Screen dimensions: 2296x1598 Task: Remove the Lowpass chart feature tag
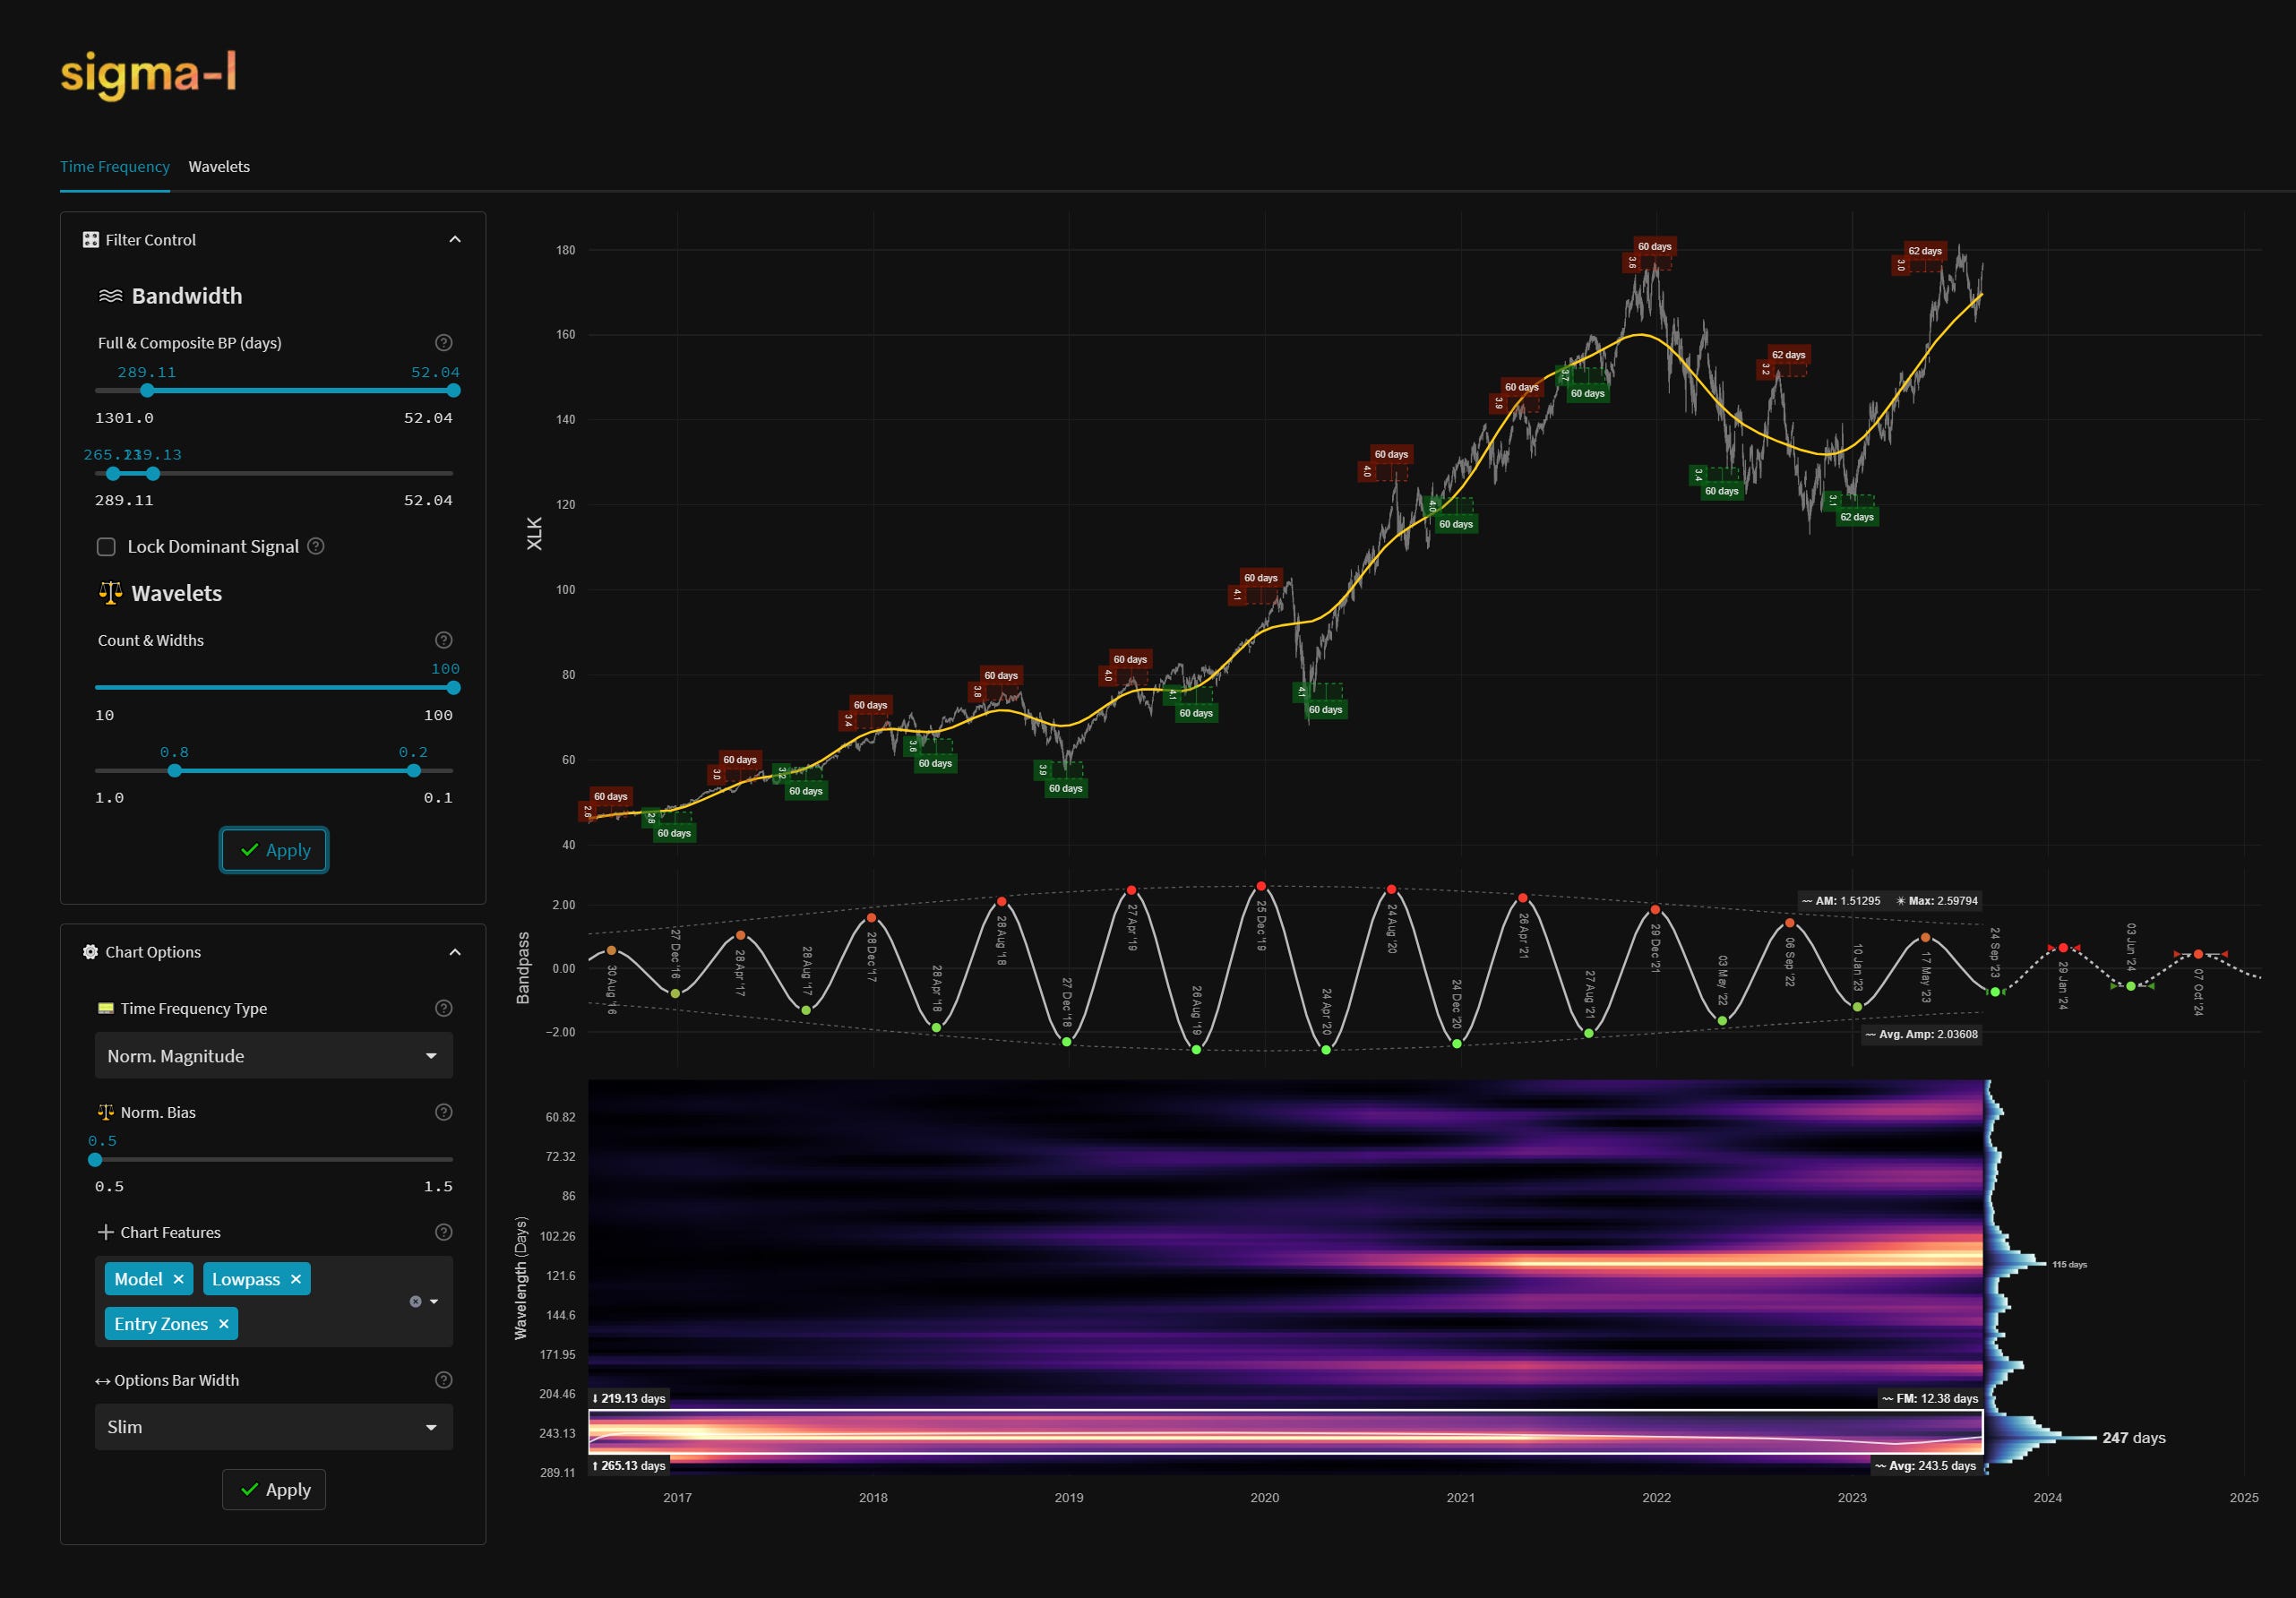point(296,1279)
